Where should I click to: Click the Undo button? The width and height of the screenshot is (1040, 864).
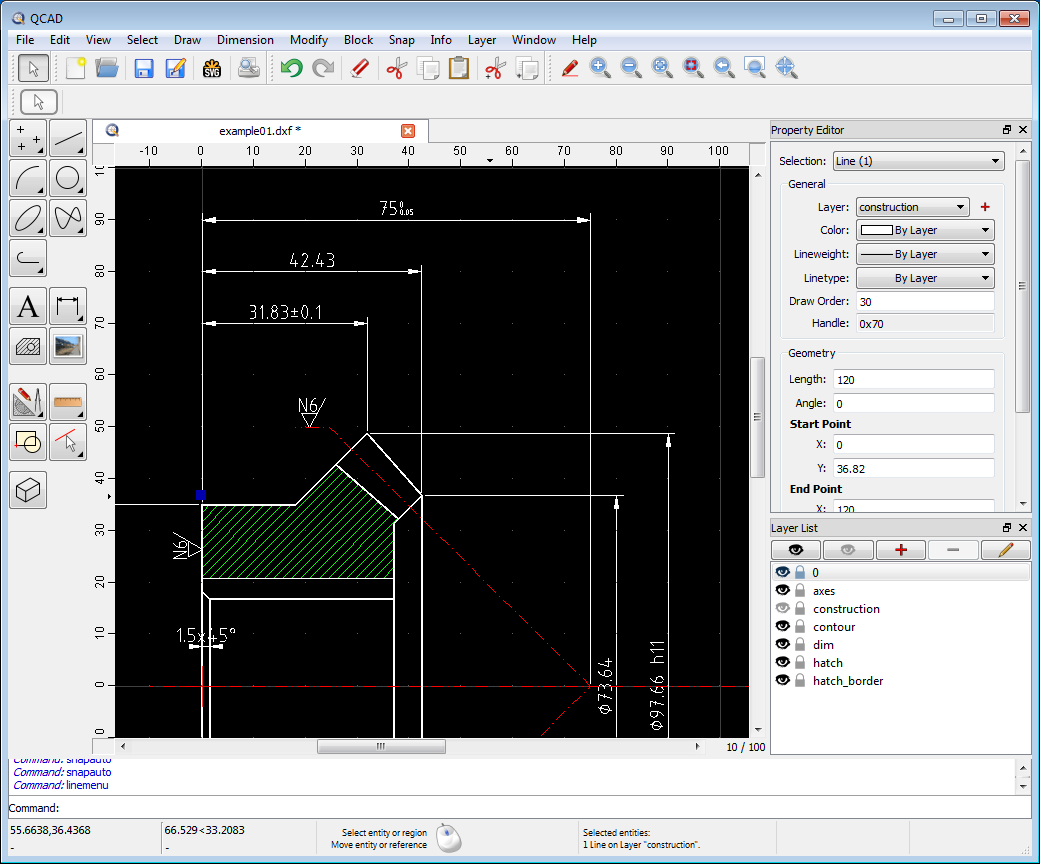coord(291,68)
